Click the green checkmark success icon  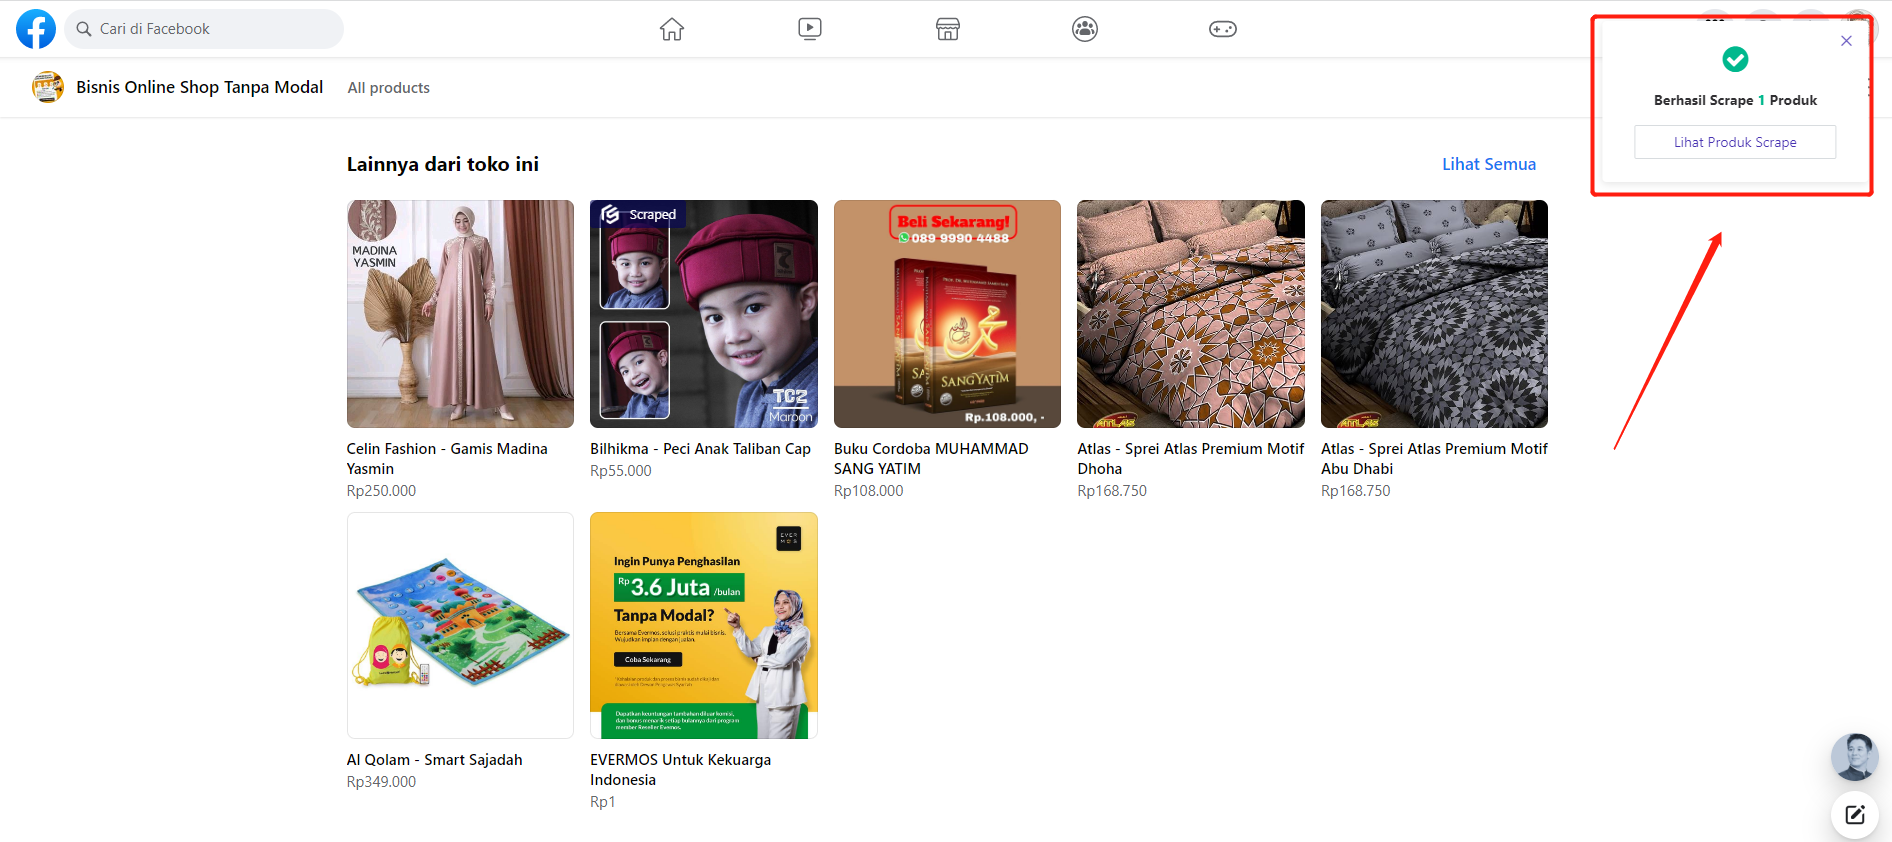pos(1735,59)
